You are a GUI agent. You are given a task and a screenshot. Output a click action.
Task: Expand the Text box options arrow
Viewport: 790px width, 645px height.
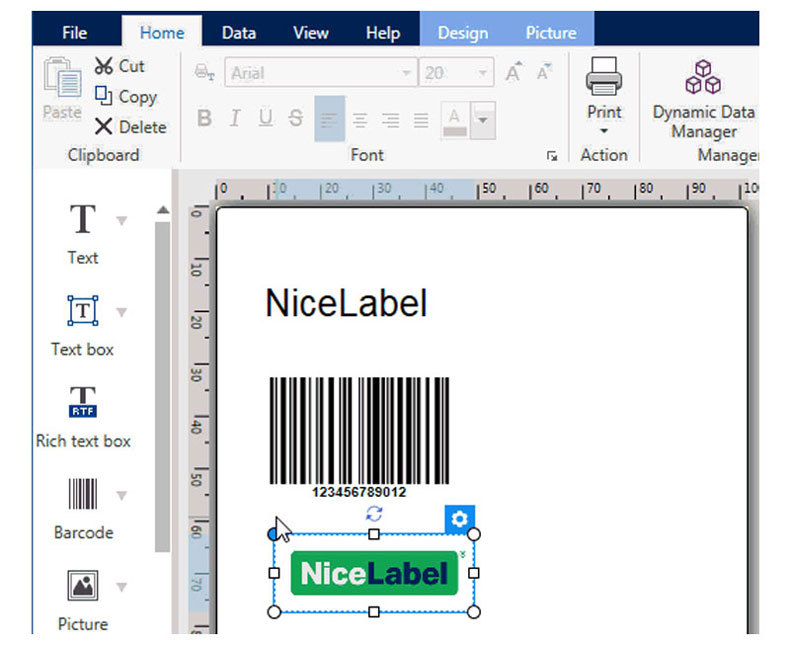(x=121, y=312)
